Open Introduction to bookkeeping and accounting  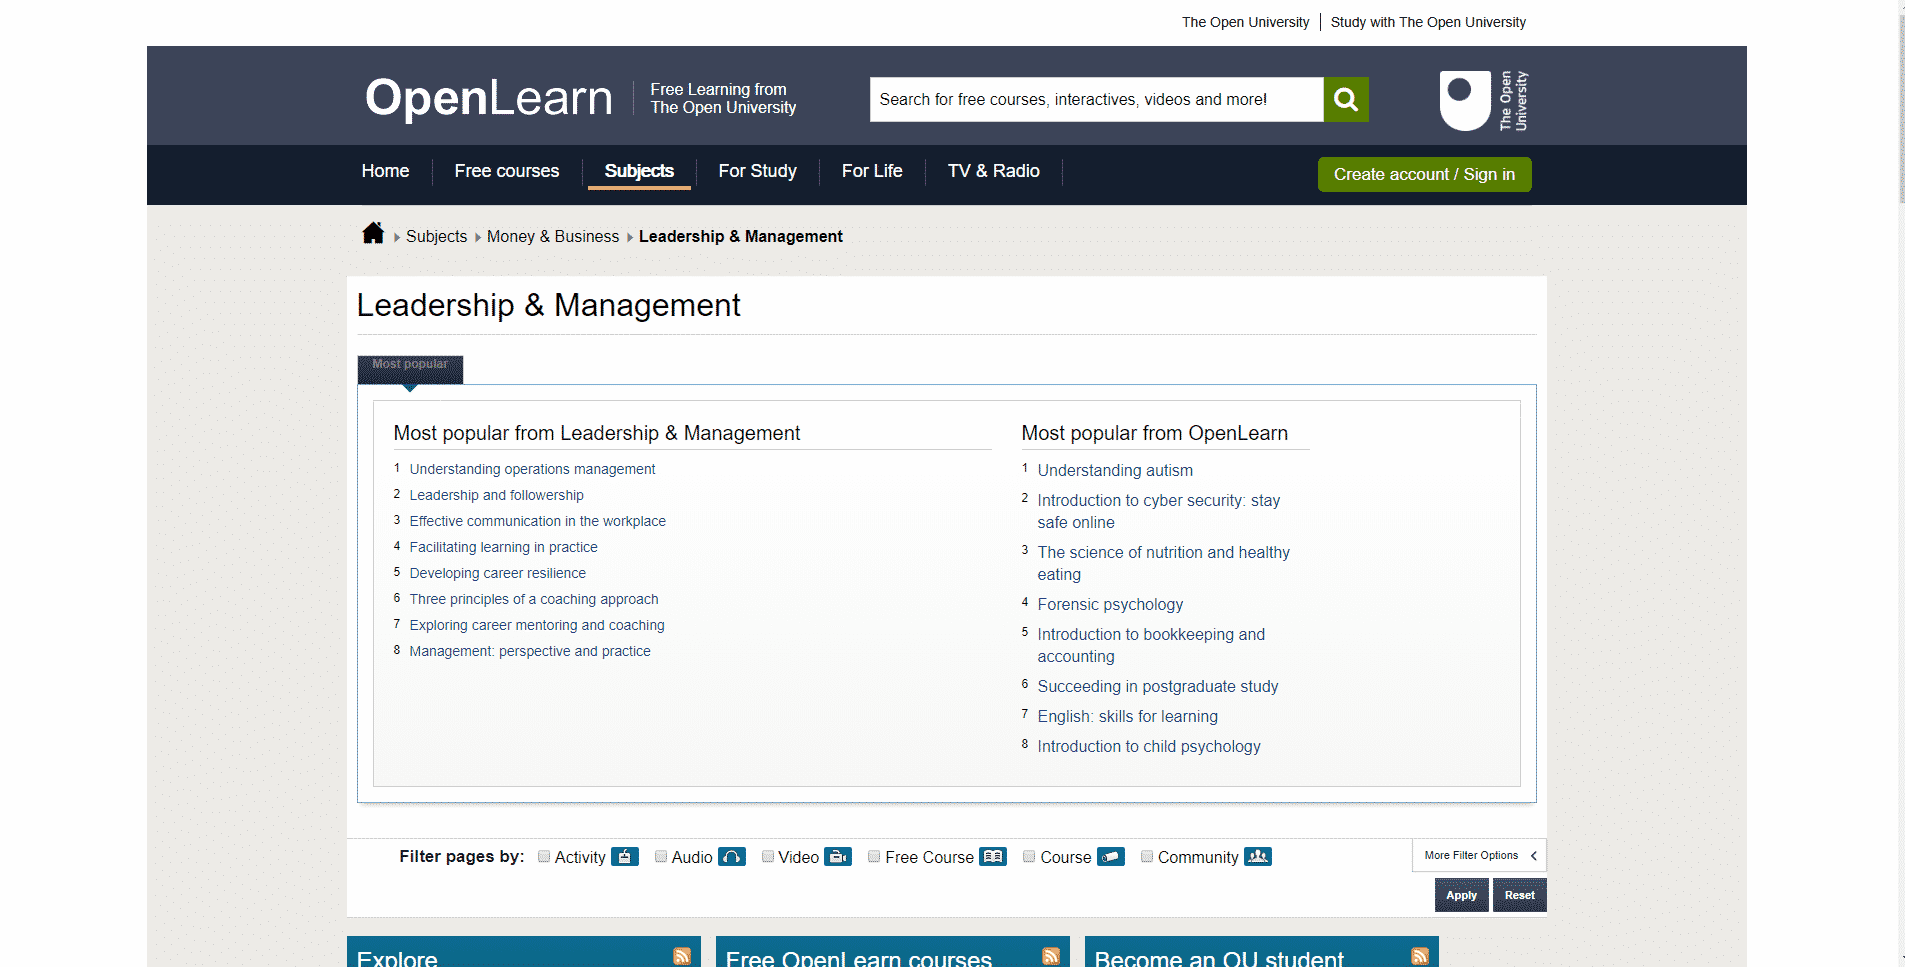point(1151,645)
